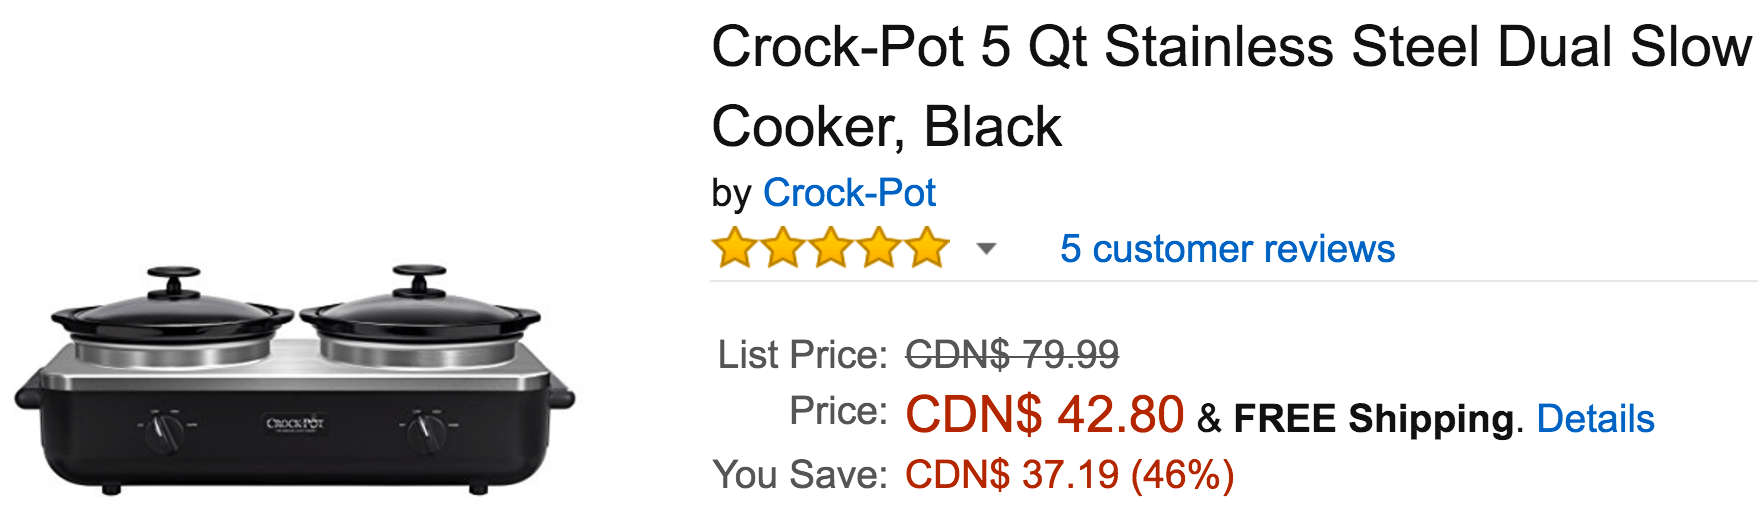1758x508 pixels.
Task: Click the second gold rating star
Action: tap(783, 248)
